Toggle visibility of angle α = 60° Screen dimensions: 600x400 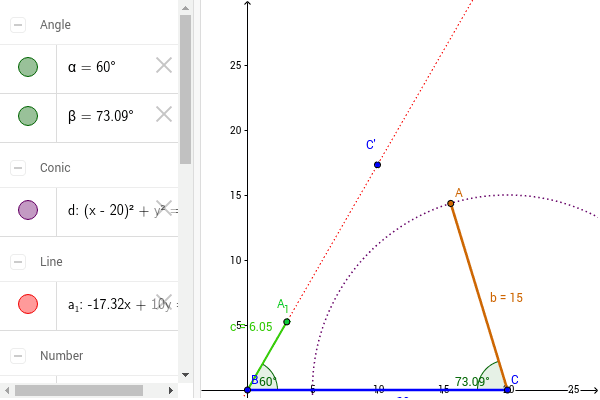[28, 67]
